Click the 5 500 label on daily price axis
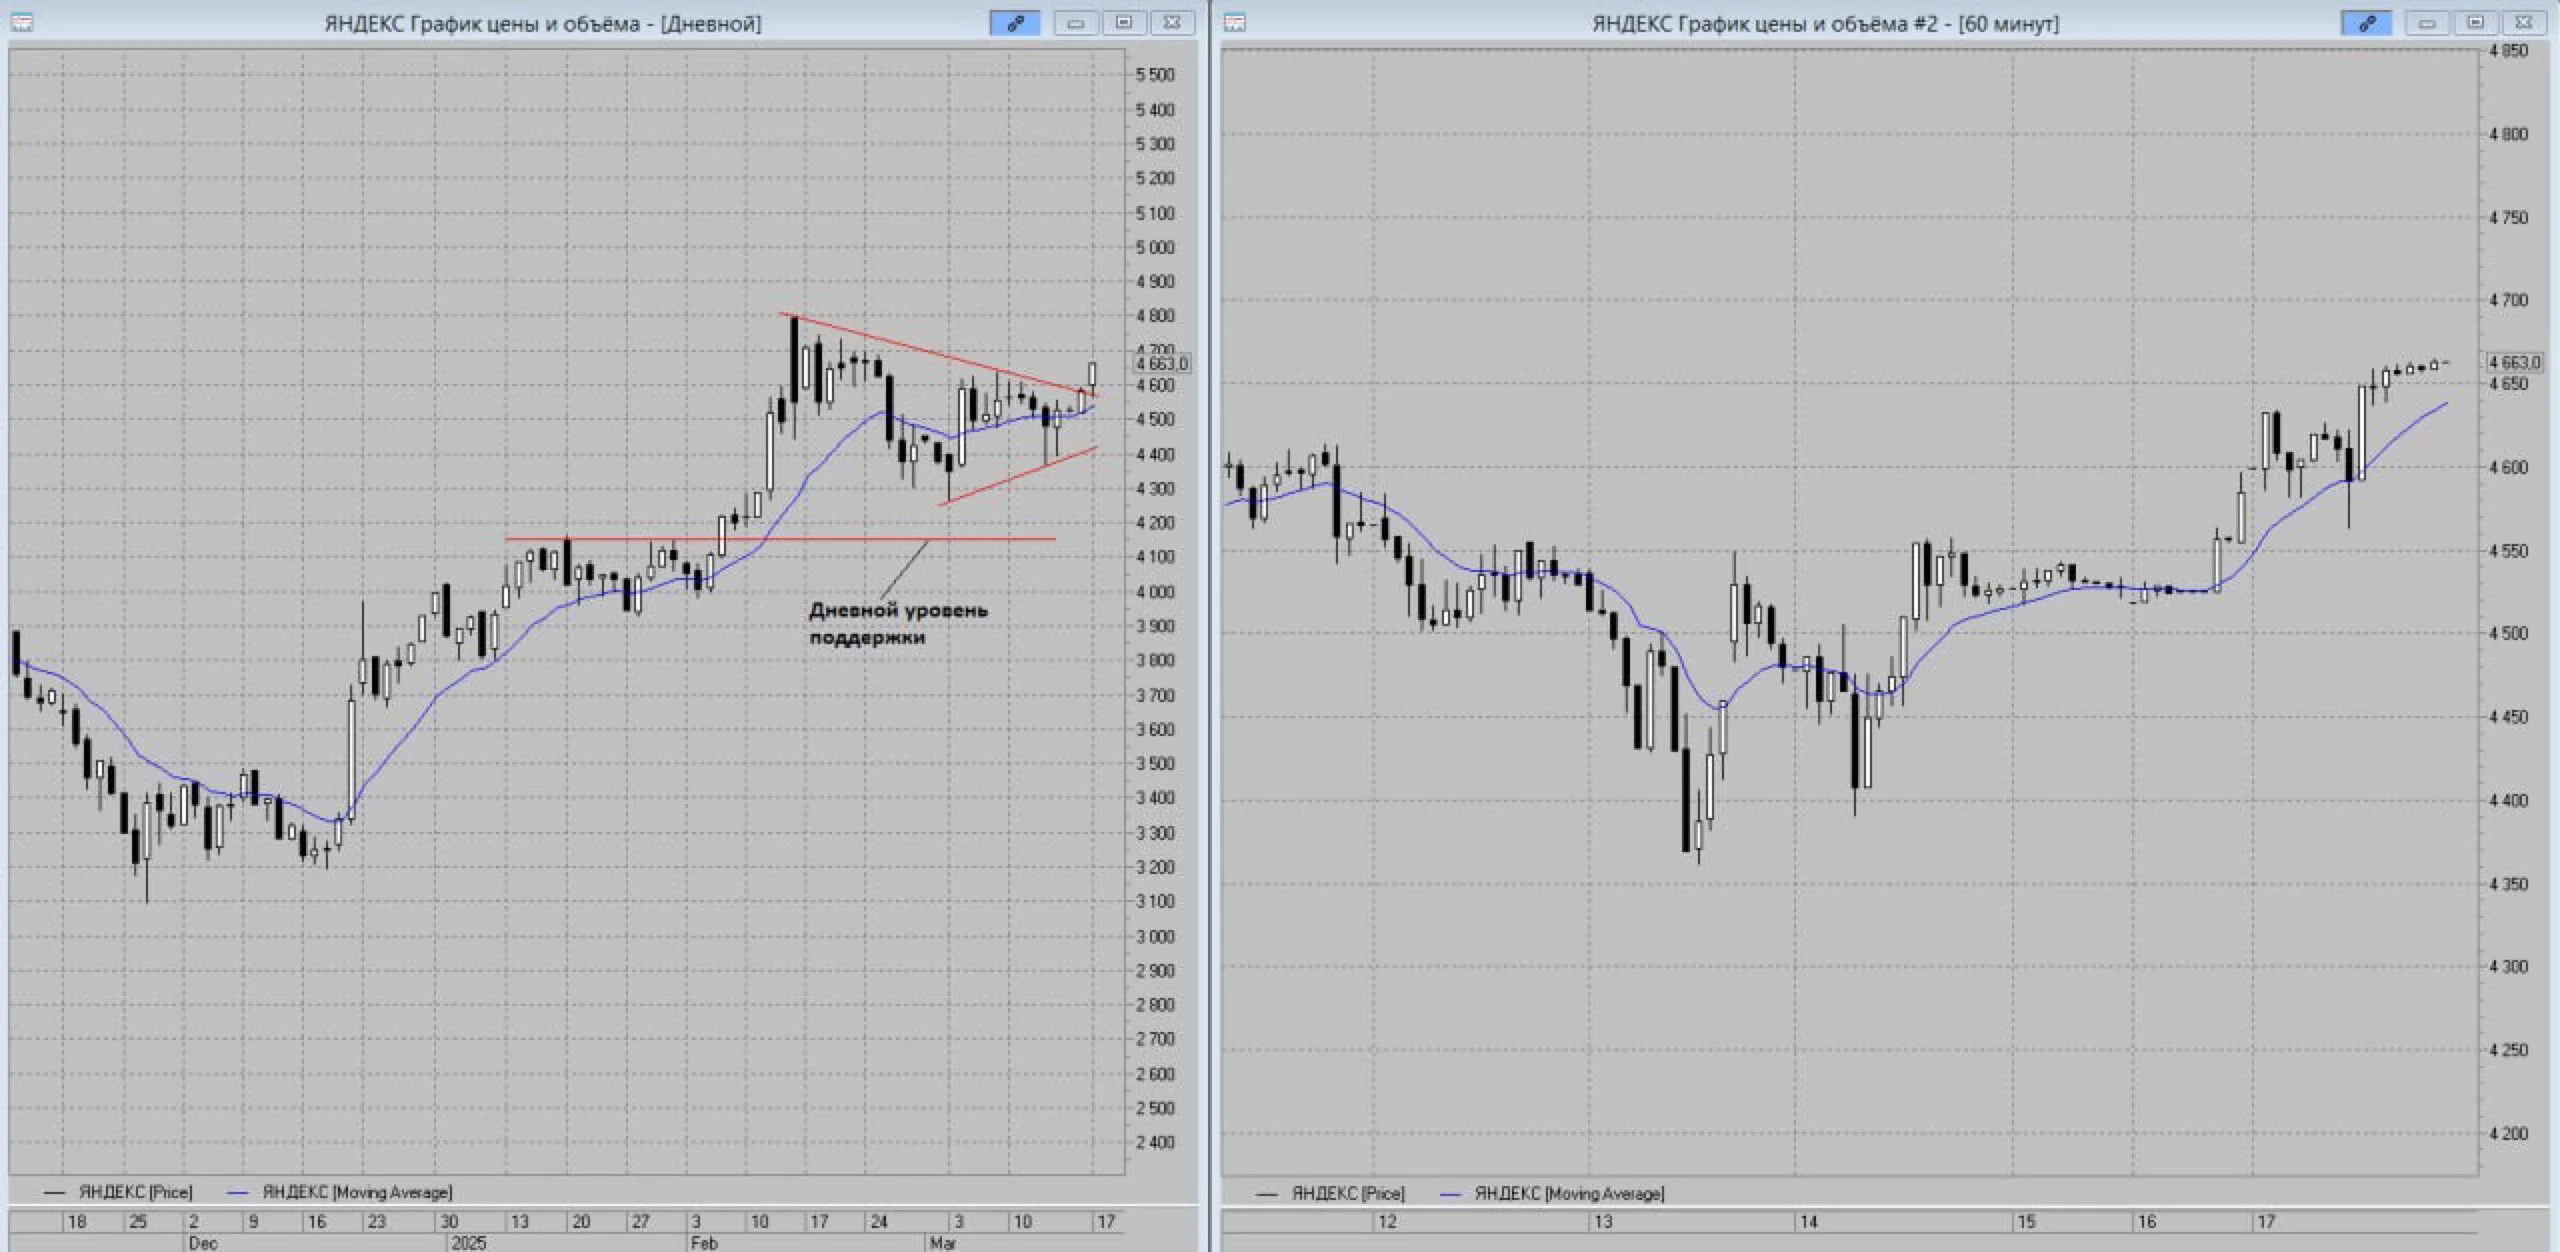 coord(1156,75)
